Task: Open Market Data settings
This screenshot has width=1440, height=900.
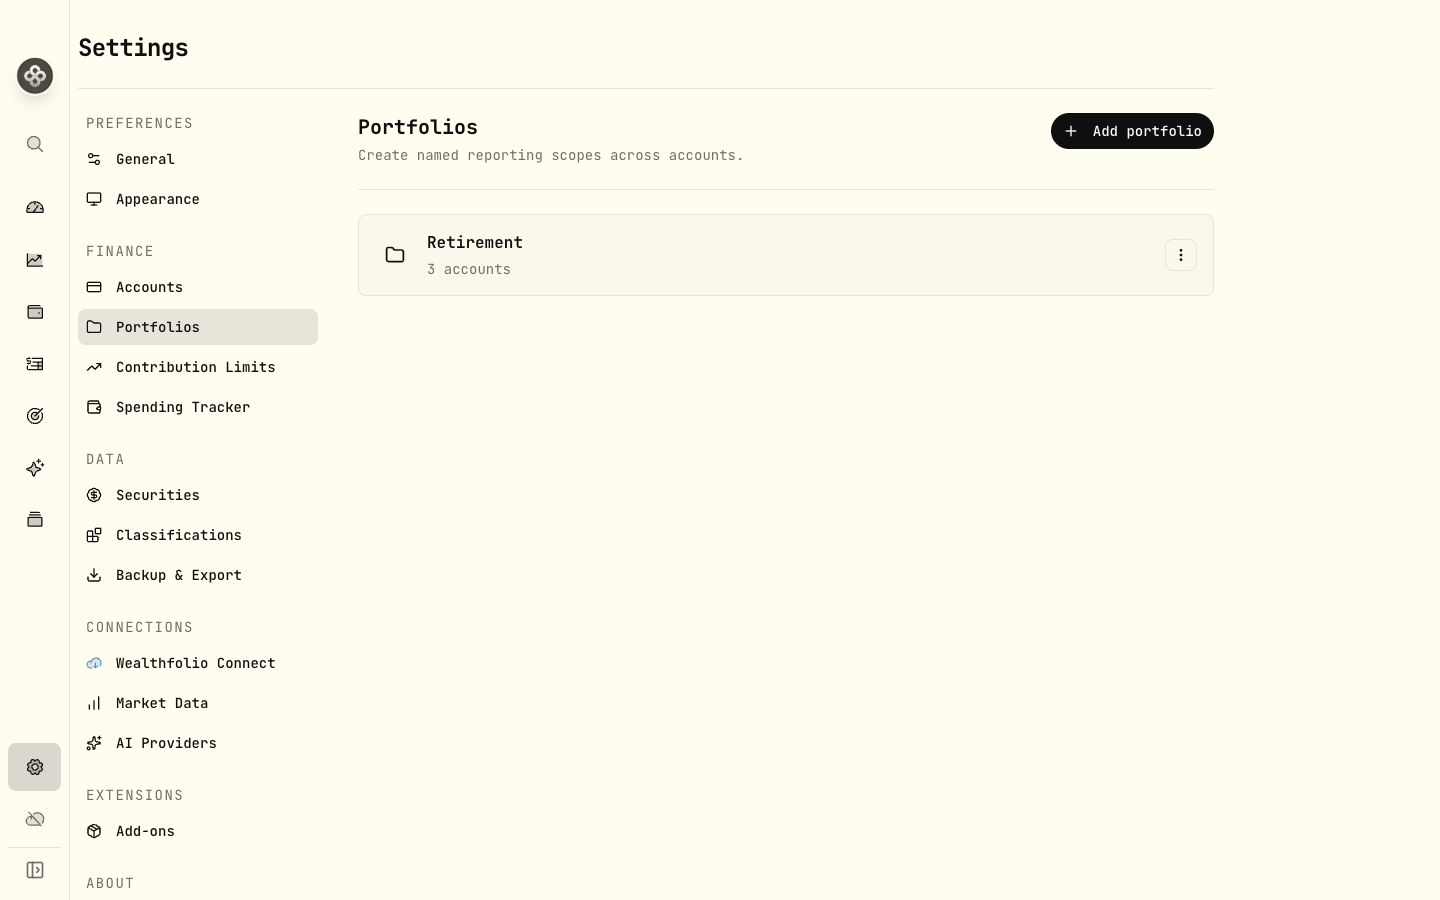Action: tap(198, 703)
